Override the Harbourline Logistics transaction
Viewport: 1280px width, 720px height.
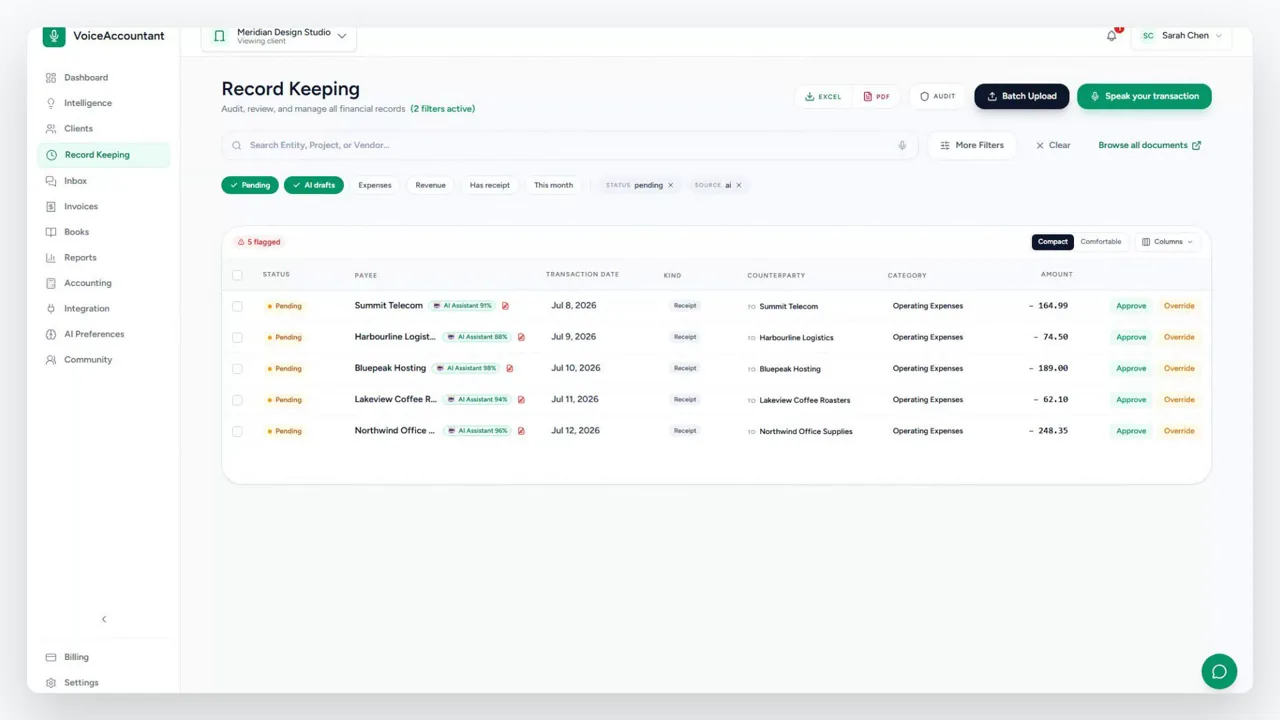click(1179, 337)
